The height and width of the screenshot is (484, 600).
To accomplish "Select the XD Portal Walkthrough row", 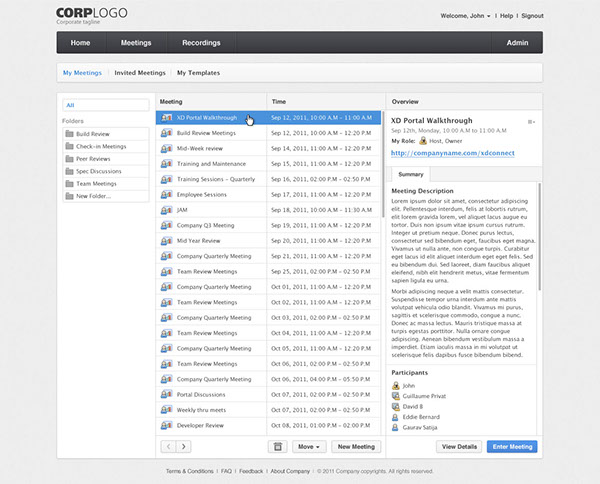I will point(268,117).
